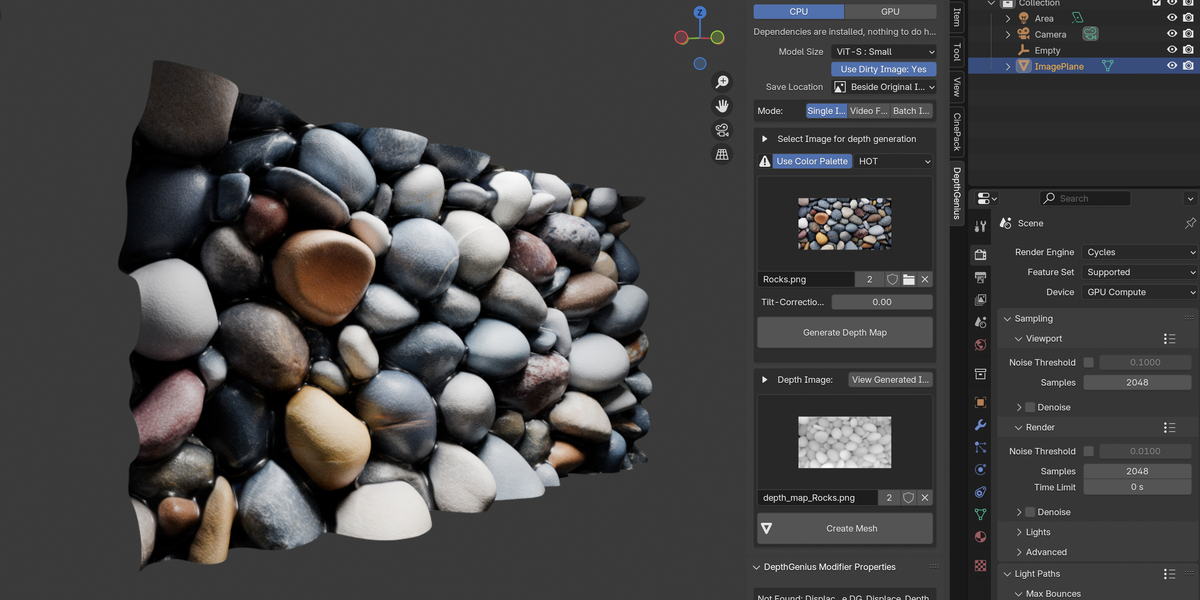The image size is (1200, 600).
Task: Select the Object Properties orange square icon
Action: click(x=980, y=402)
